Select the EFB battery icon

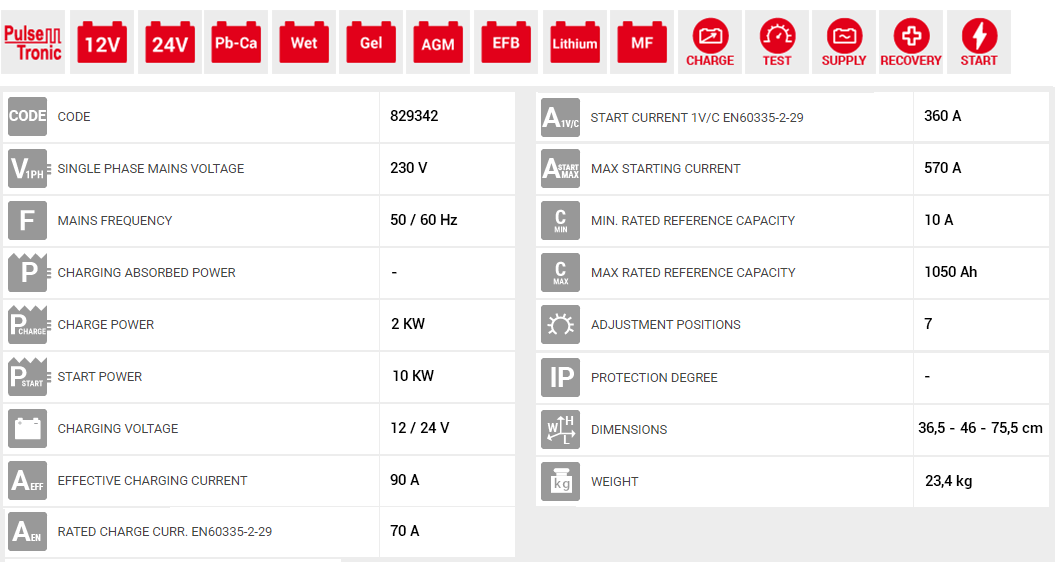point(506,43)
